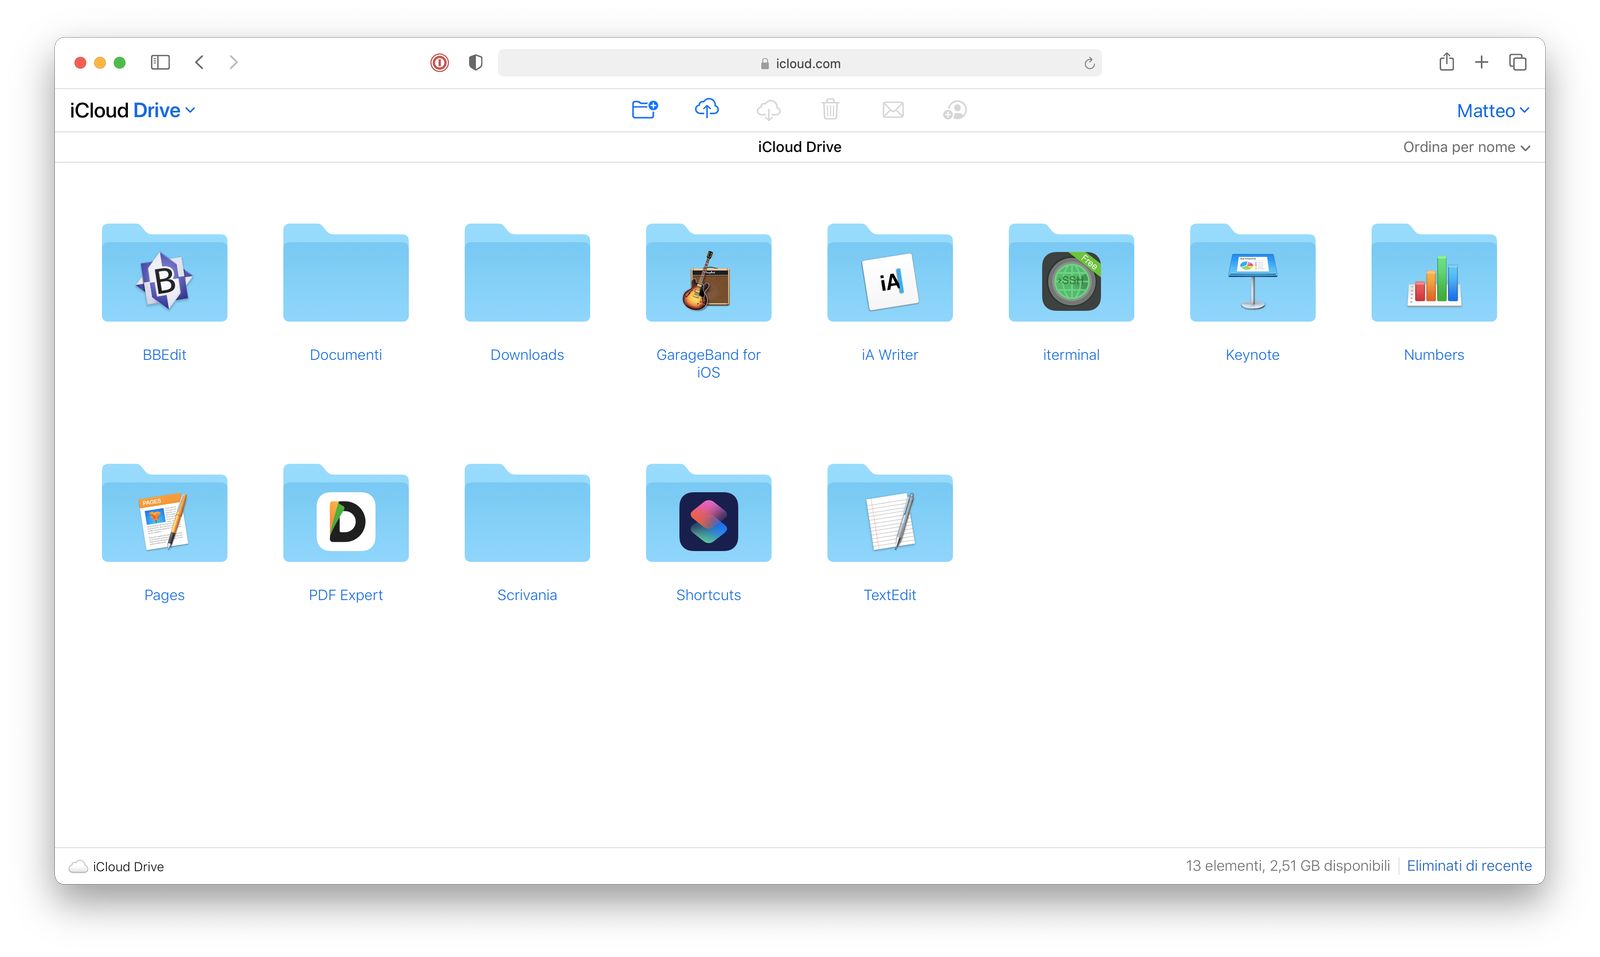The image size is (1600, 957).
Task: Click the TextEdit folder name
Action: coord(890,595)
